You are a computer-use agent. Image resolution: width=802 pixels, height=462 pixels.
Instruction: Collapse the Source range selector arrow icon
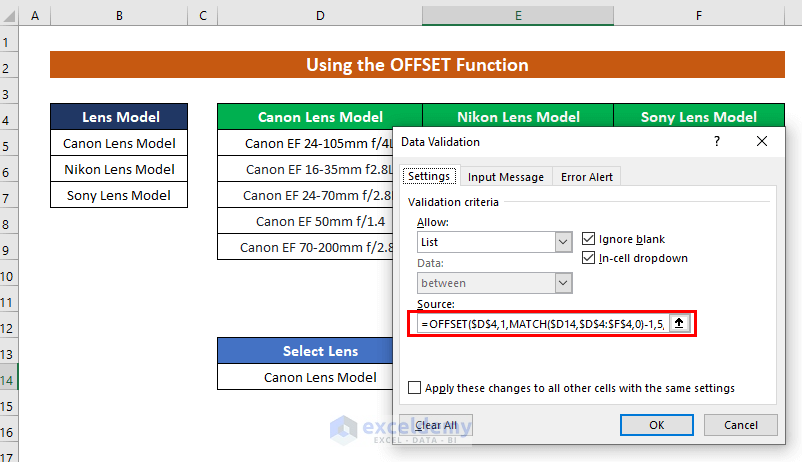pyautogui.click(x=679, y=323)
